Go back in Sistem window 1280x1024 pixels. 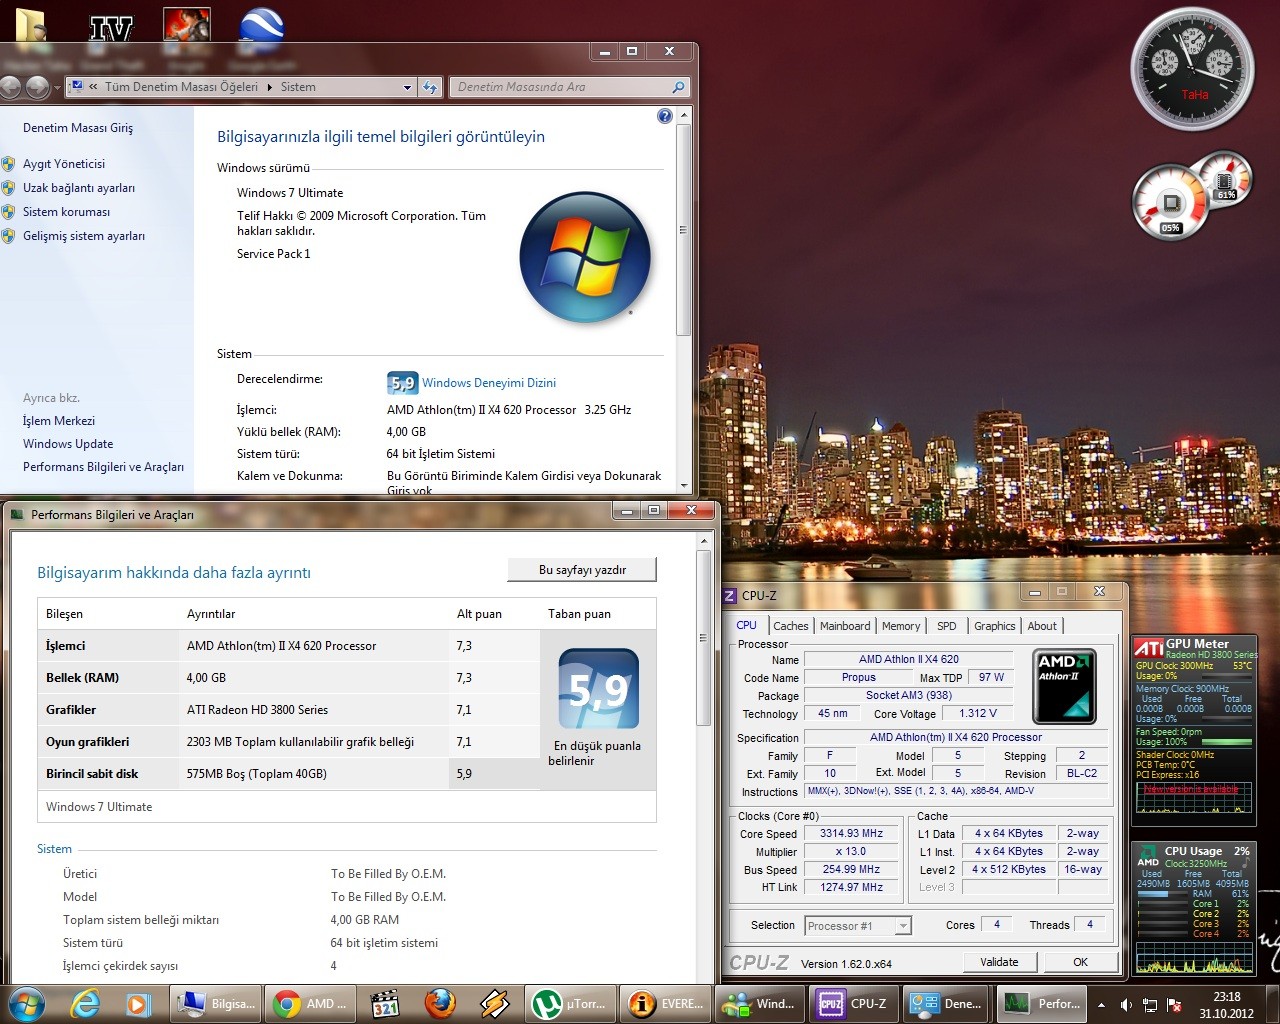[10, 87]
